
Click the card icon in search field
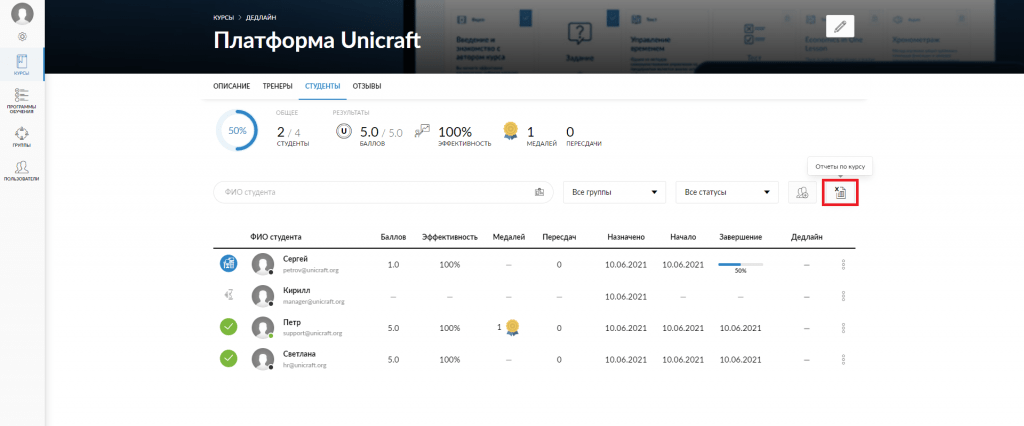pyautogui.click(x=539, y=193)
